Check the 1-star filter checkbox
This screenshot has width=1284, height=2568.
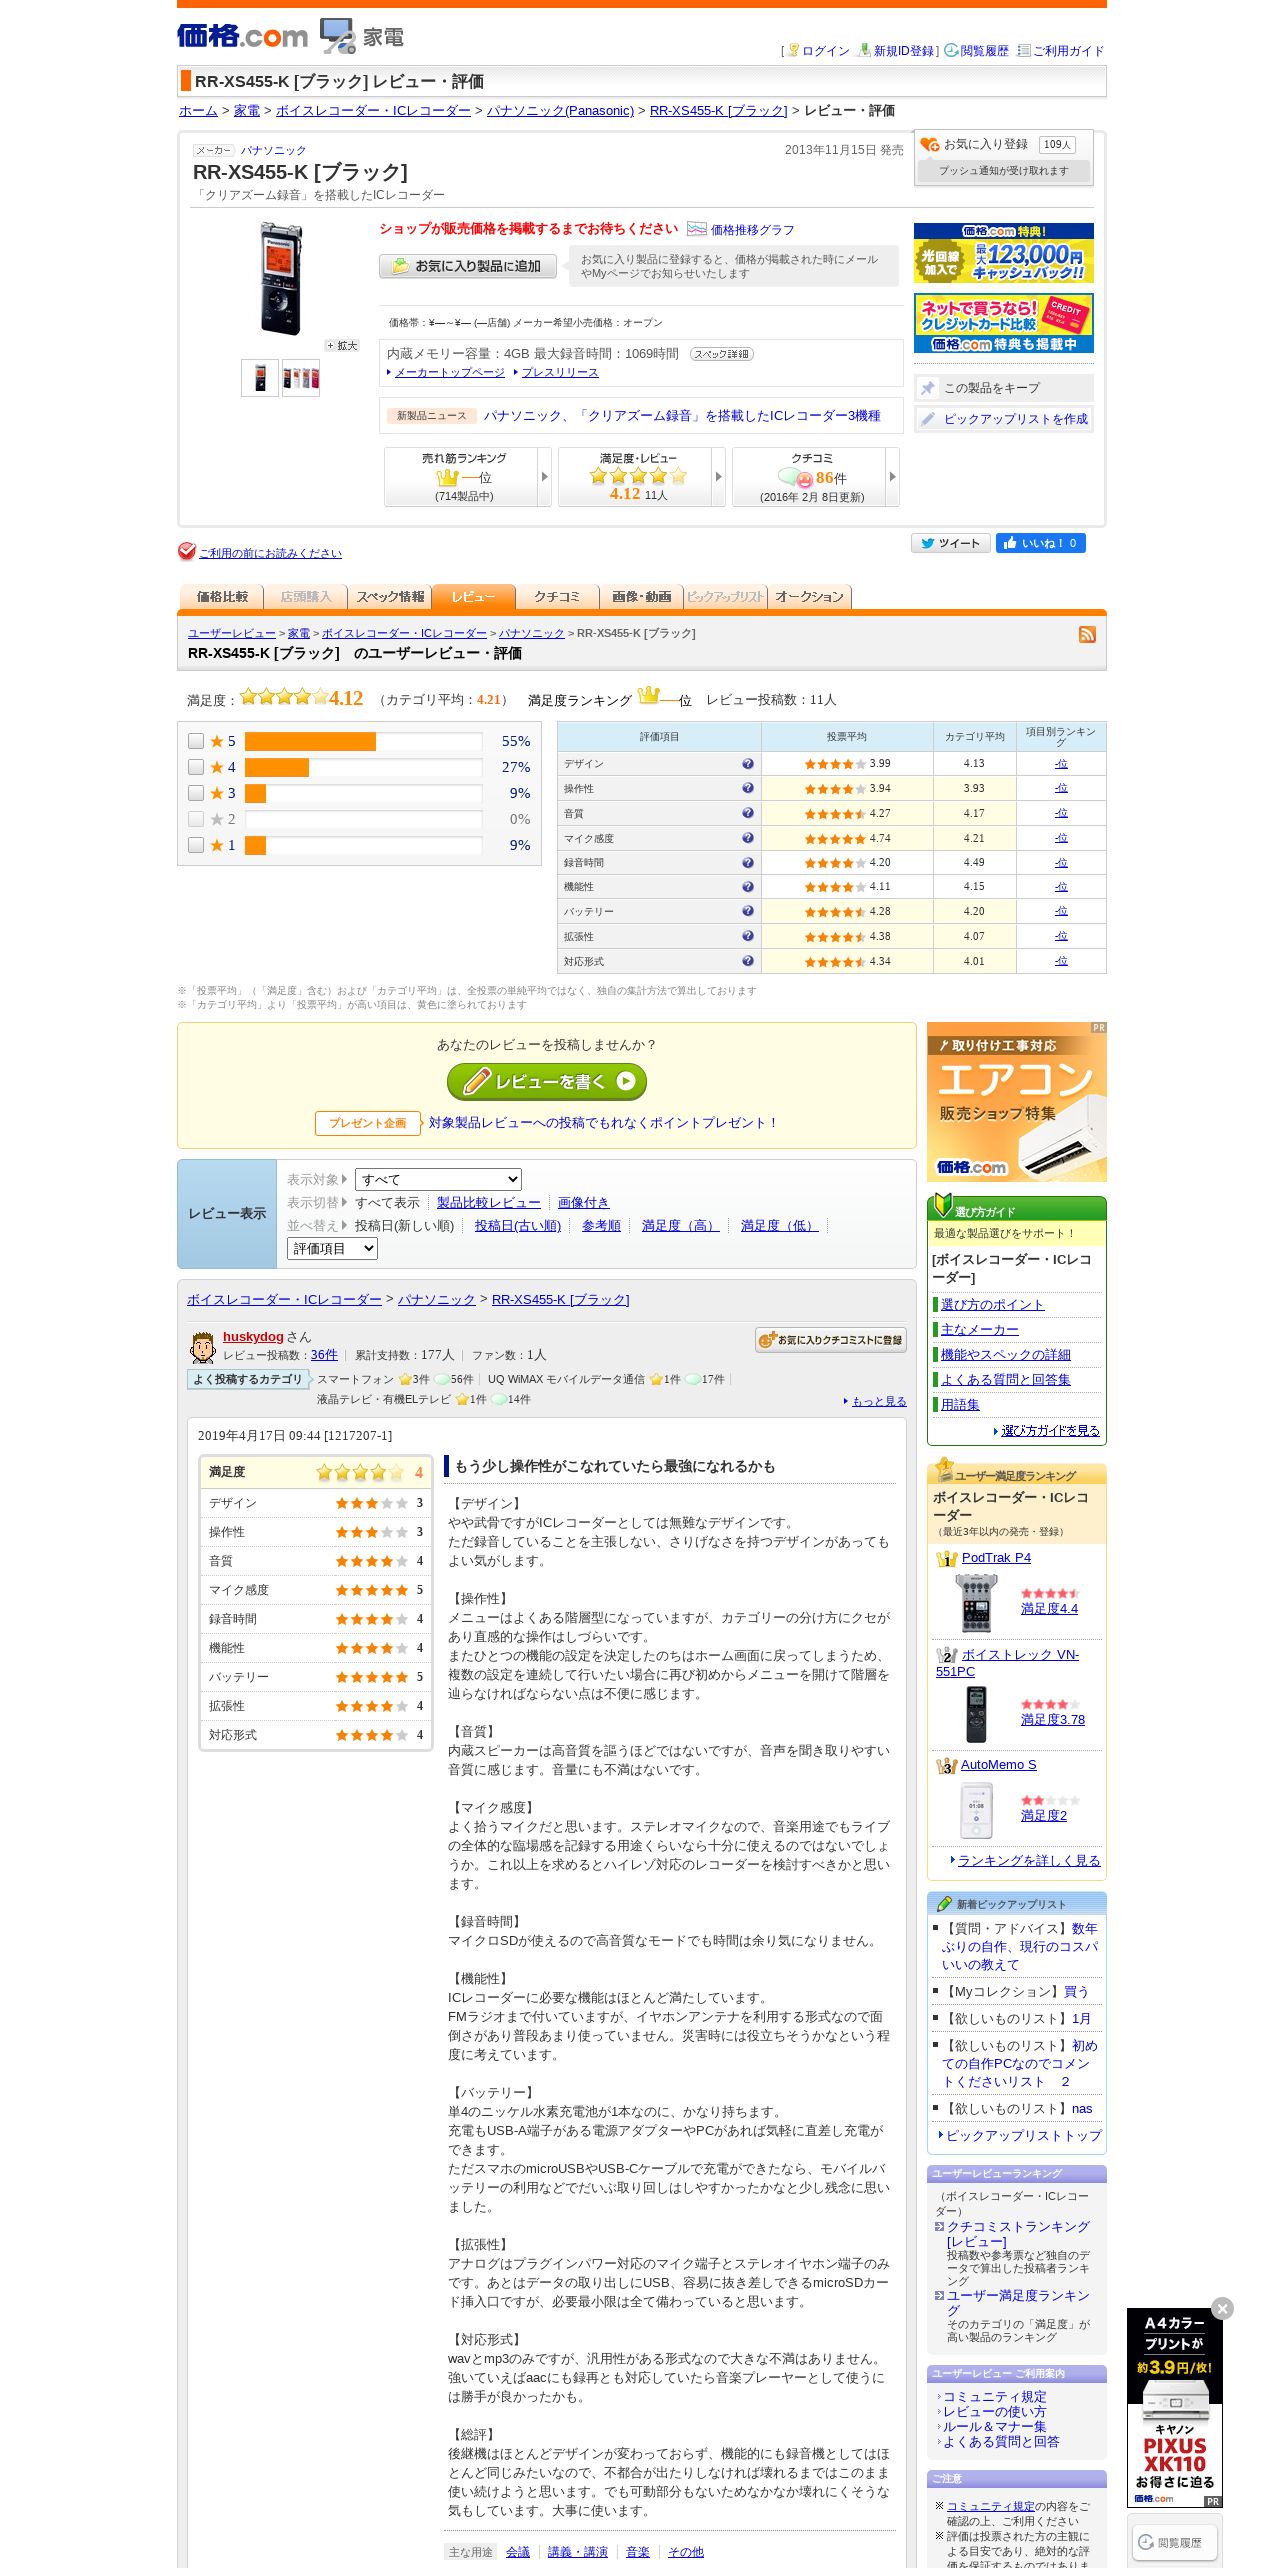click(x=196, y=845)
